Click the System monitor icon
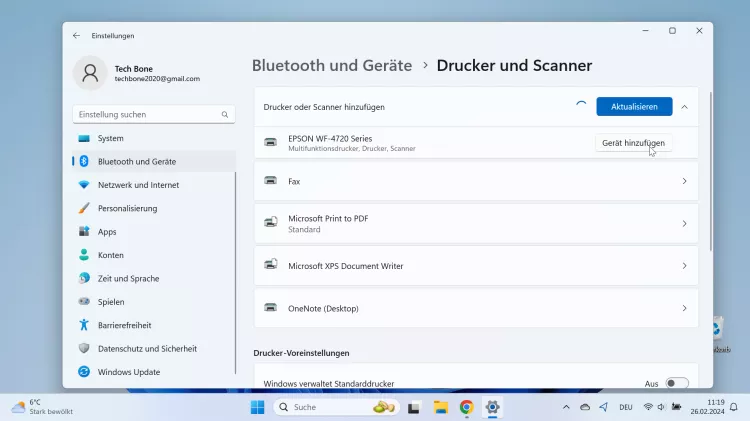750x421 pixels. click(x=84, y=138)
